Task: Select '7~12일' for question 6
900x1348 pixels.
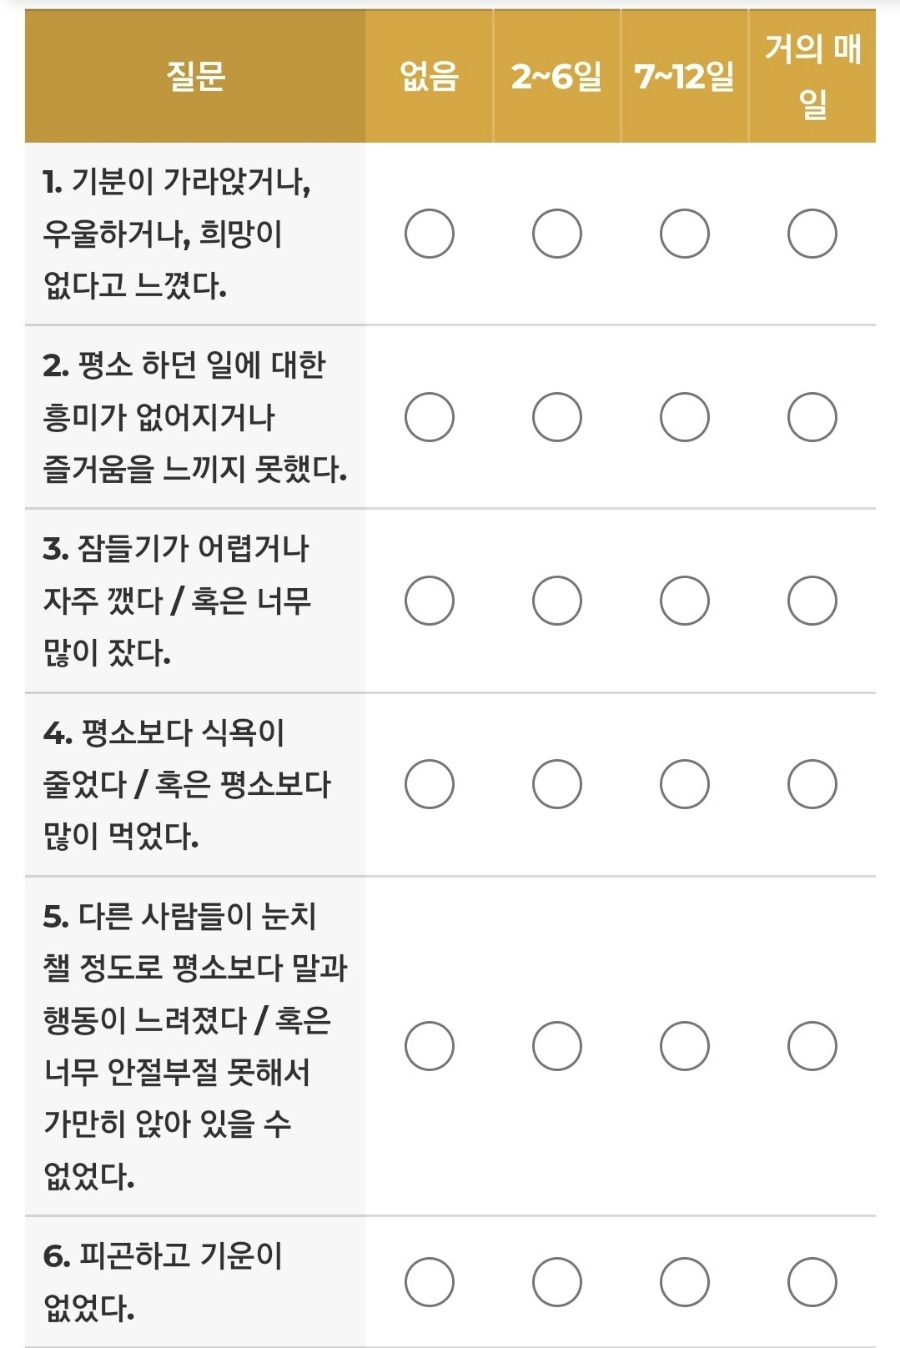Action: click(x=685, y=1282)
